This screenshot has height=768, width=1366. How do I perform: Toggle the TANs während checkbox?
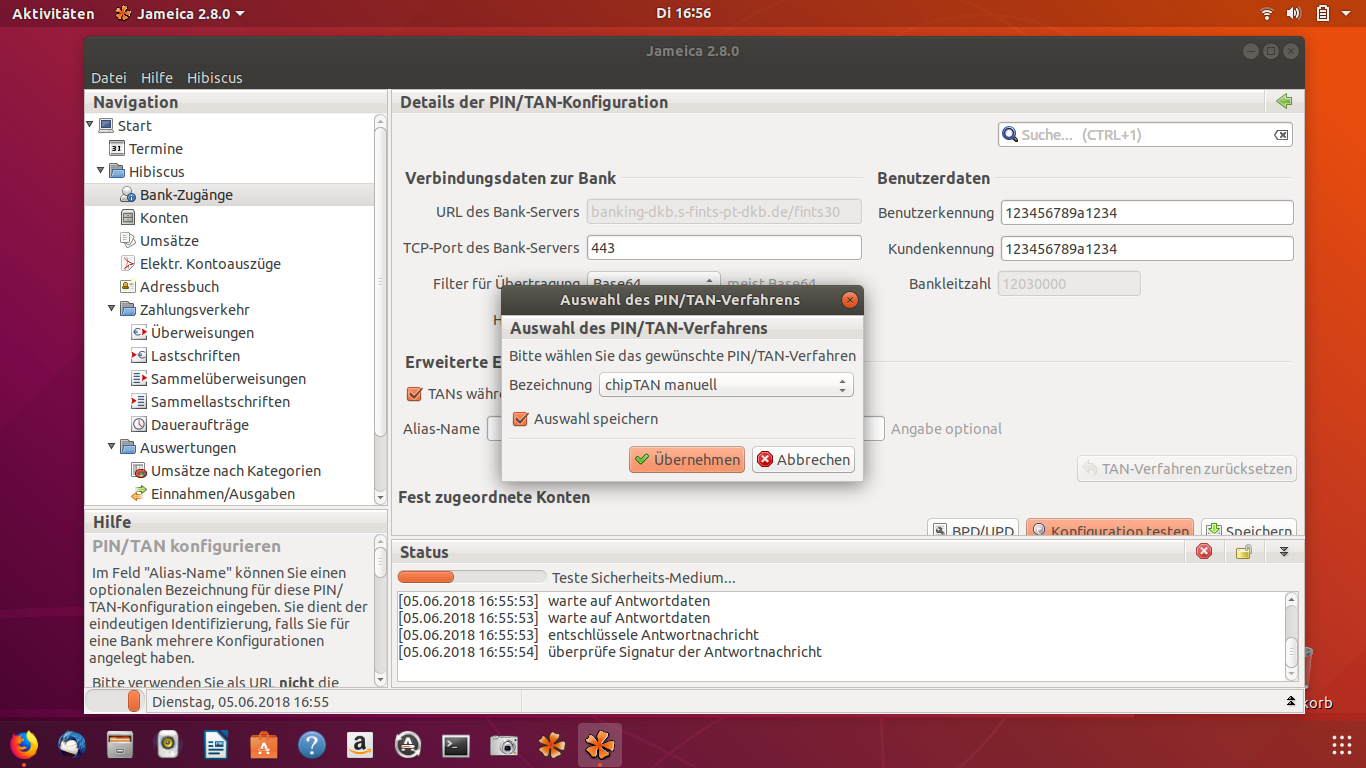tap(414, 394)
